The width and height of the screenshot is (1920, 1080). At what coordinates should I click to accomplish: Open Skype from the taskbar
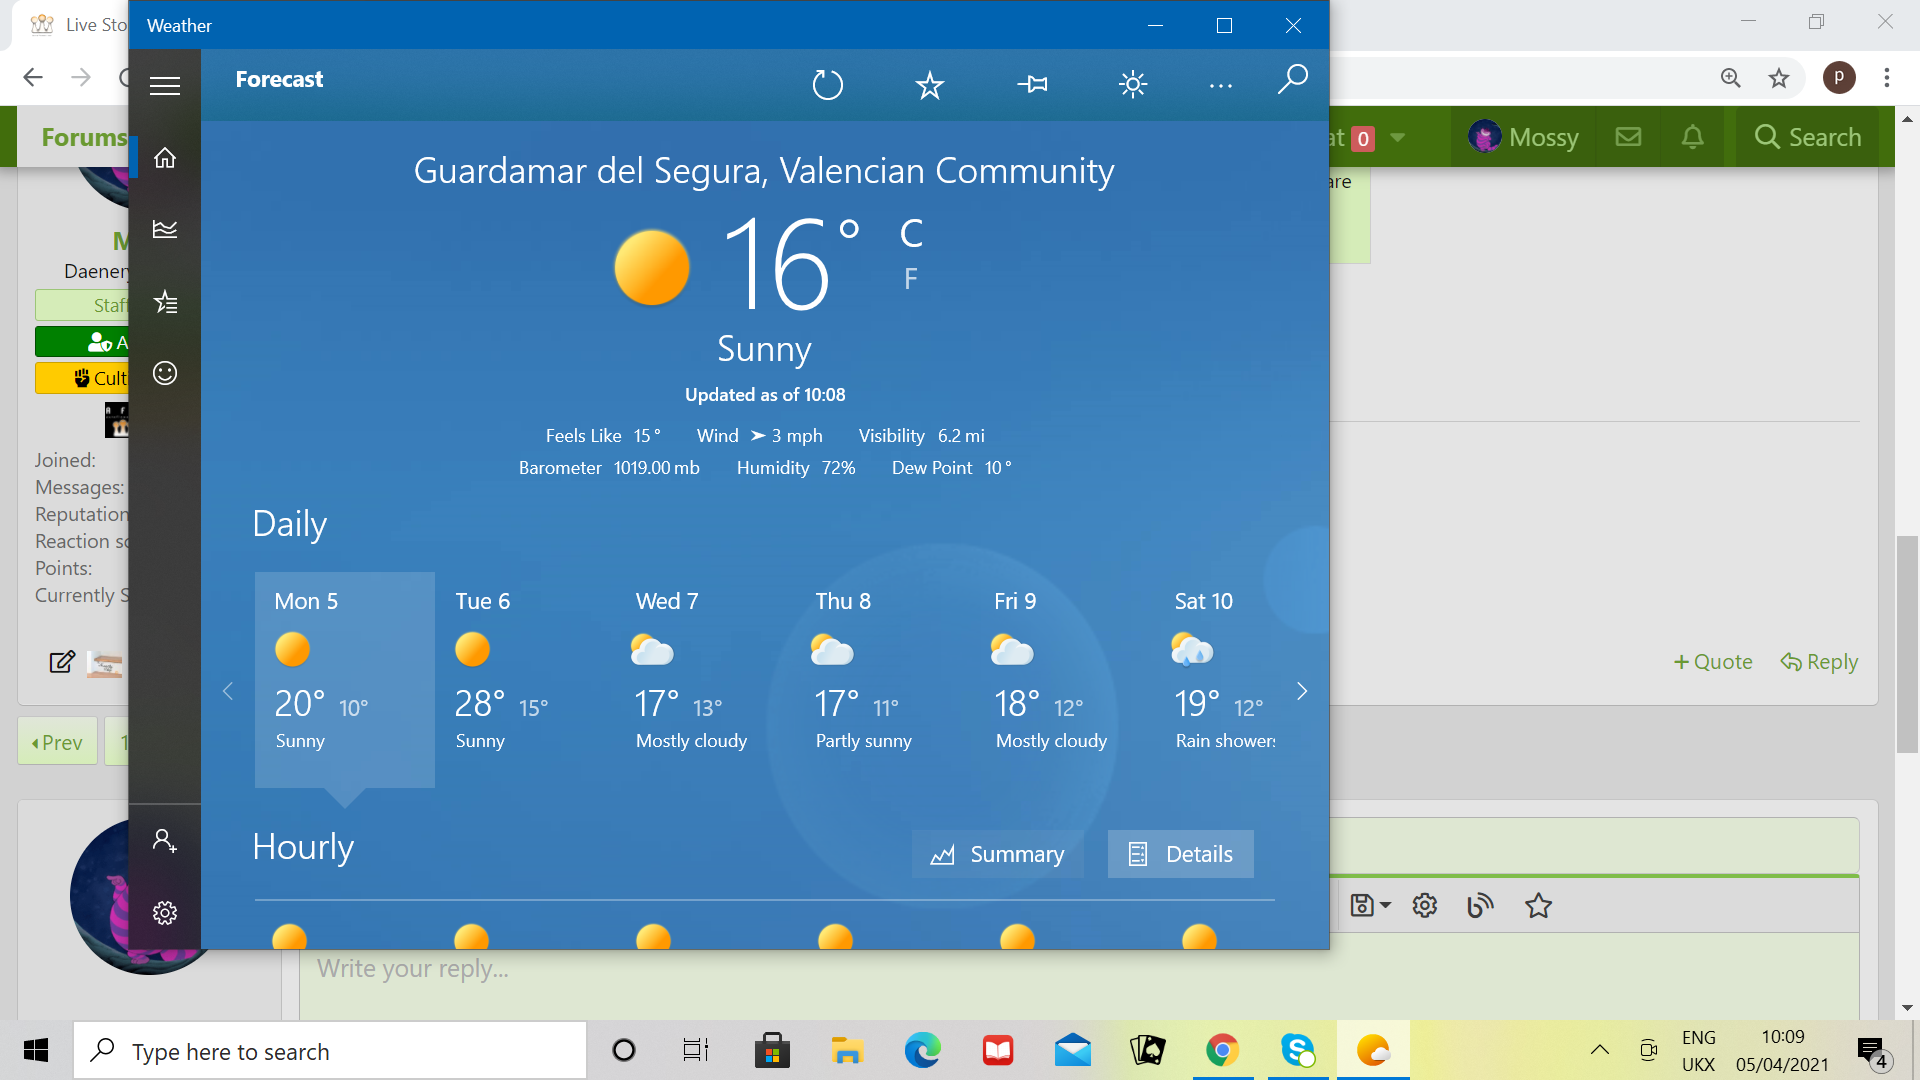[1298, 1051]
